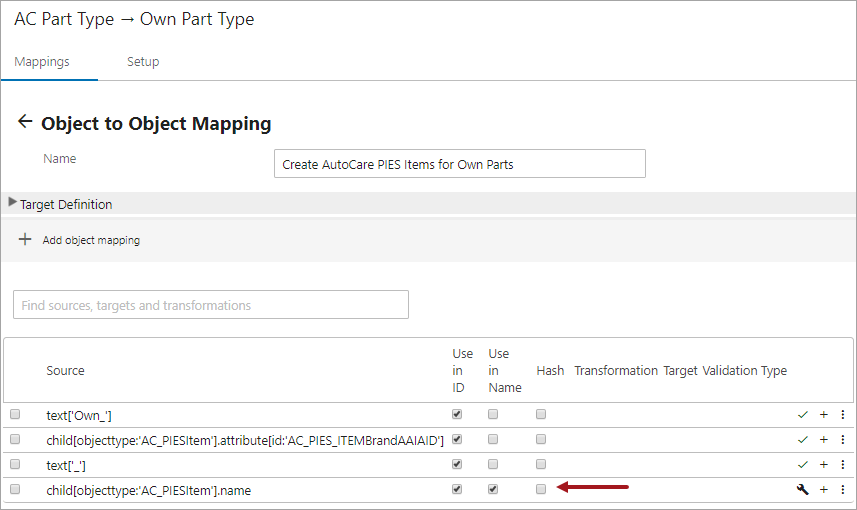Uncheck Use in ID for text['_'] row
Screen dimensions: 857x510
tap(457, 464)
